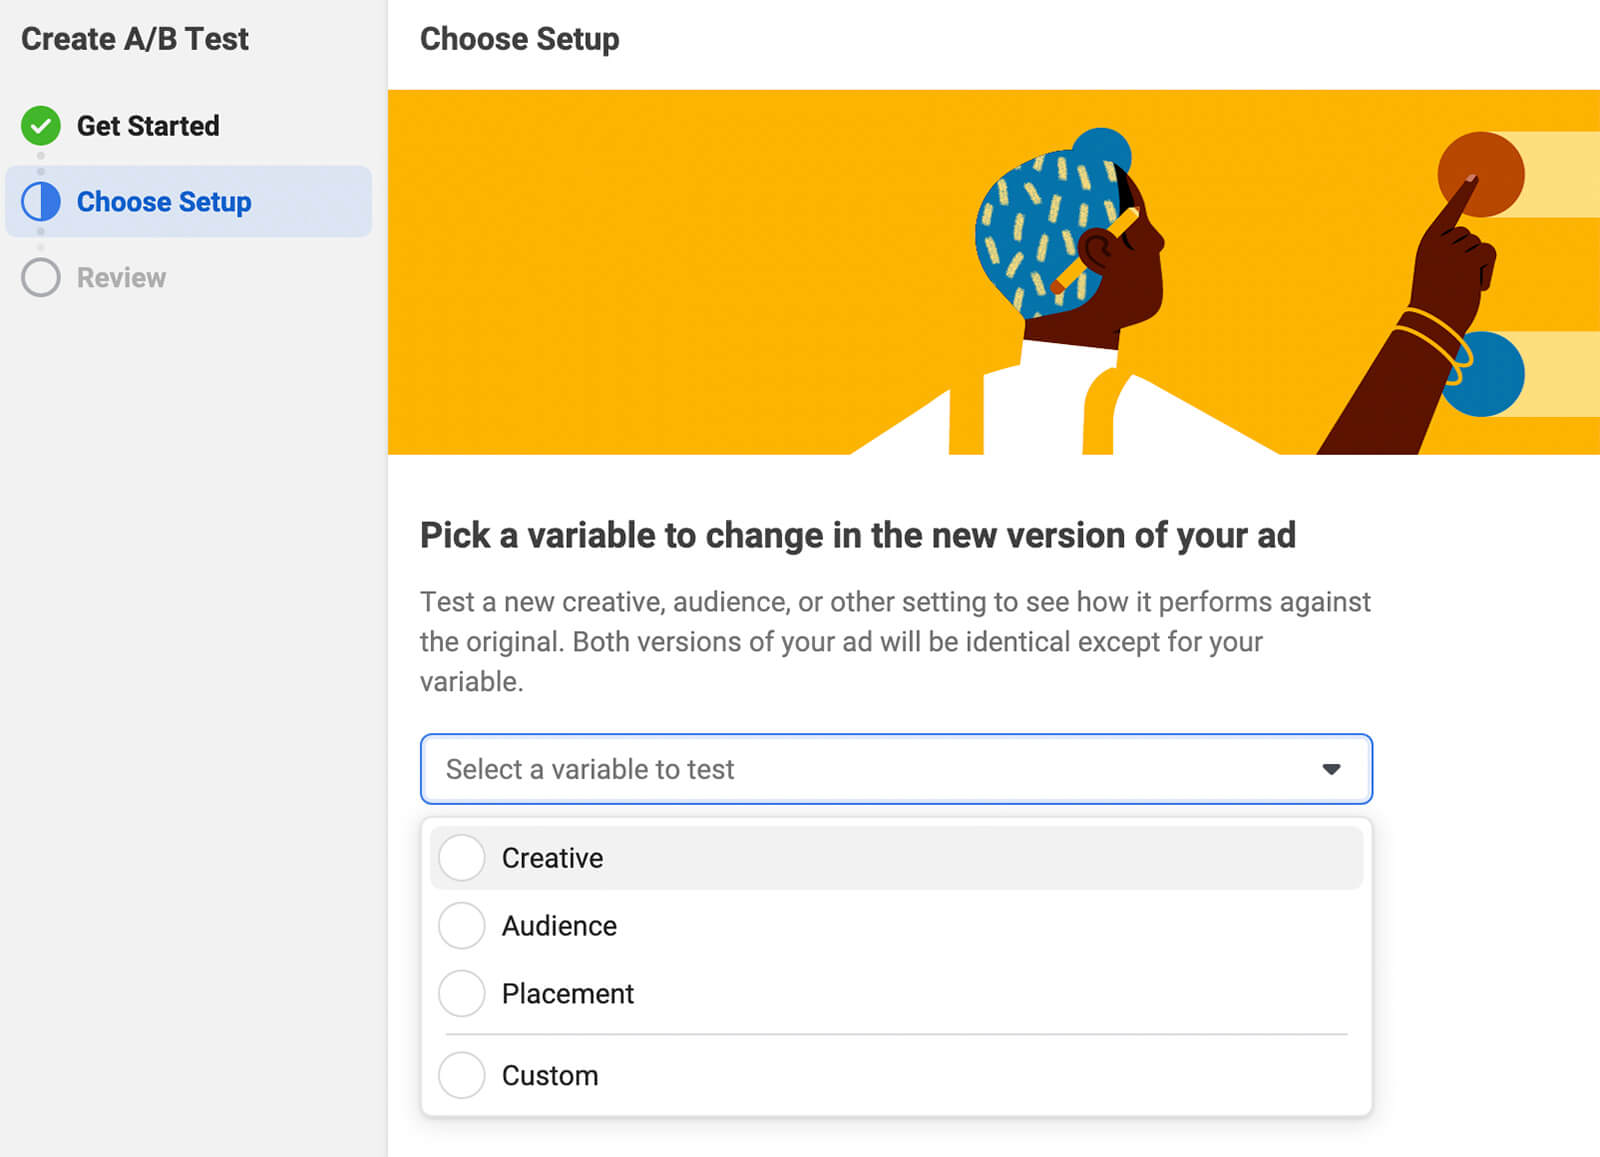Click the half-filled progress icon beside Choose Setup
The image size is (1600, 1157).
[x=41, y=202]
